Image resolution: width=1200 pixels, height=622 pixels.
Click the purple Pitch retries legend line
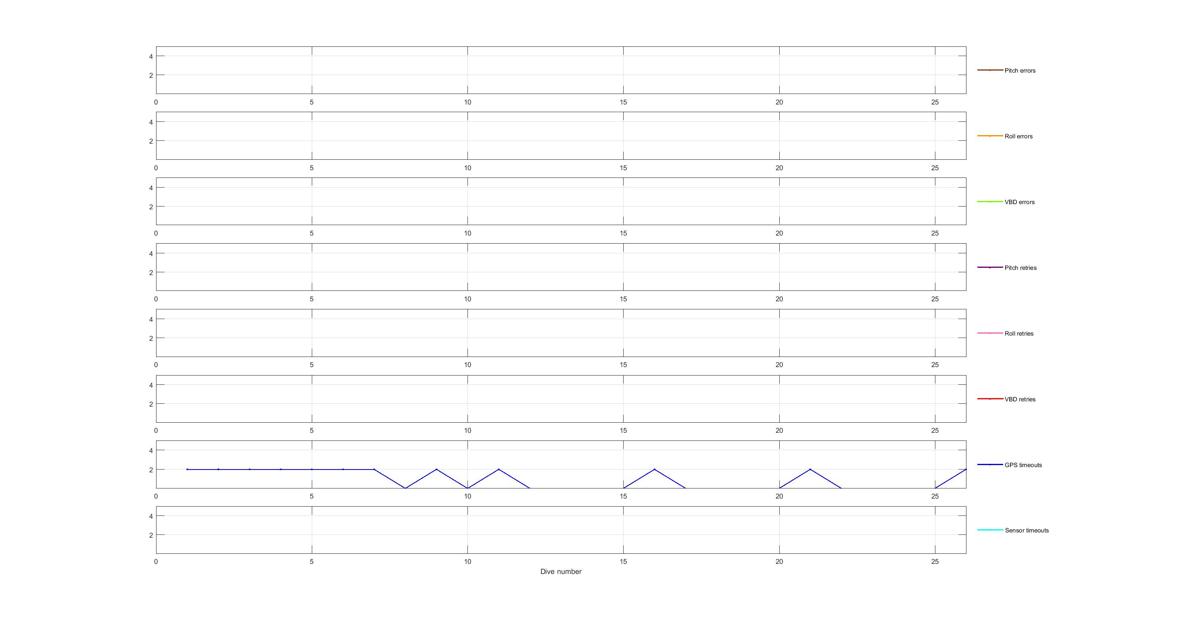(x=990, y=267)
